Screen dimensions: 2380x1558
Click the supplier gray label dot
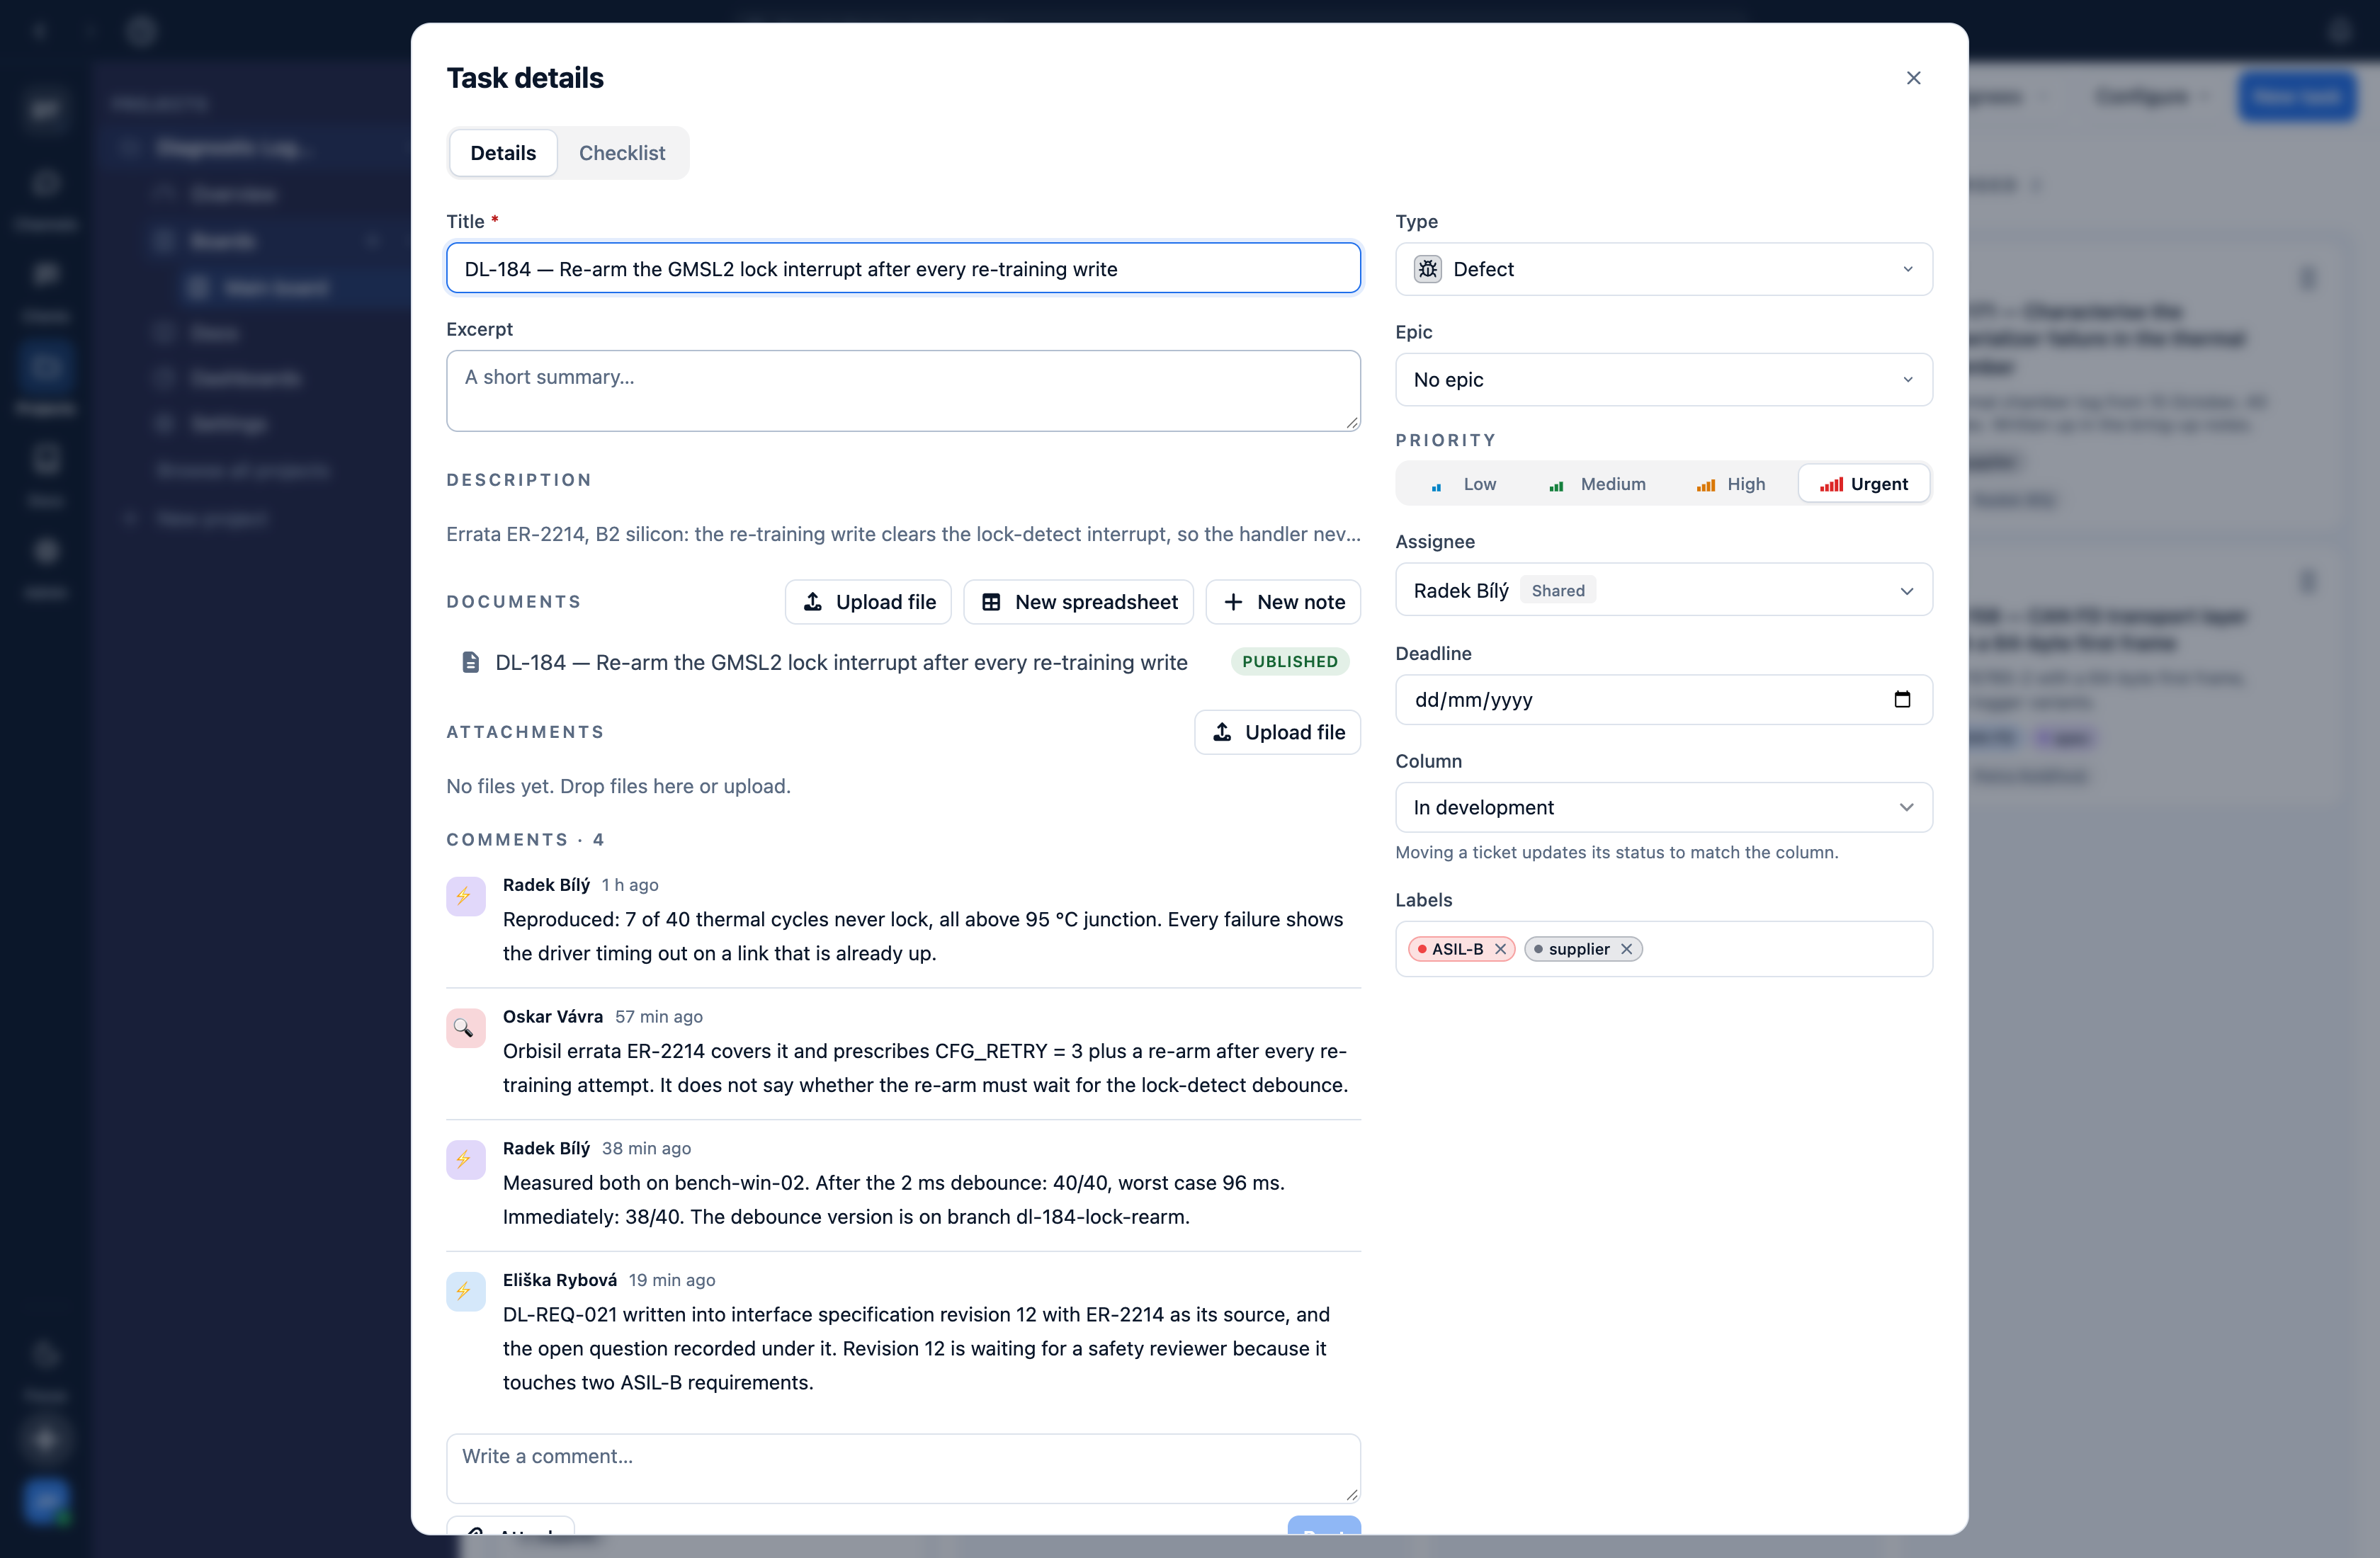[1537, 949]
